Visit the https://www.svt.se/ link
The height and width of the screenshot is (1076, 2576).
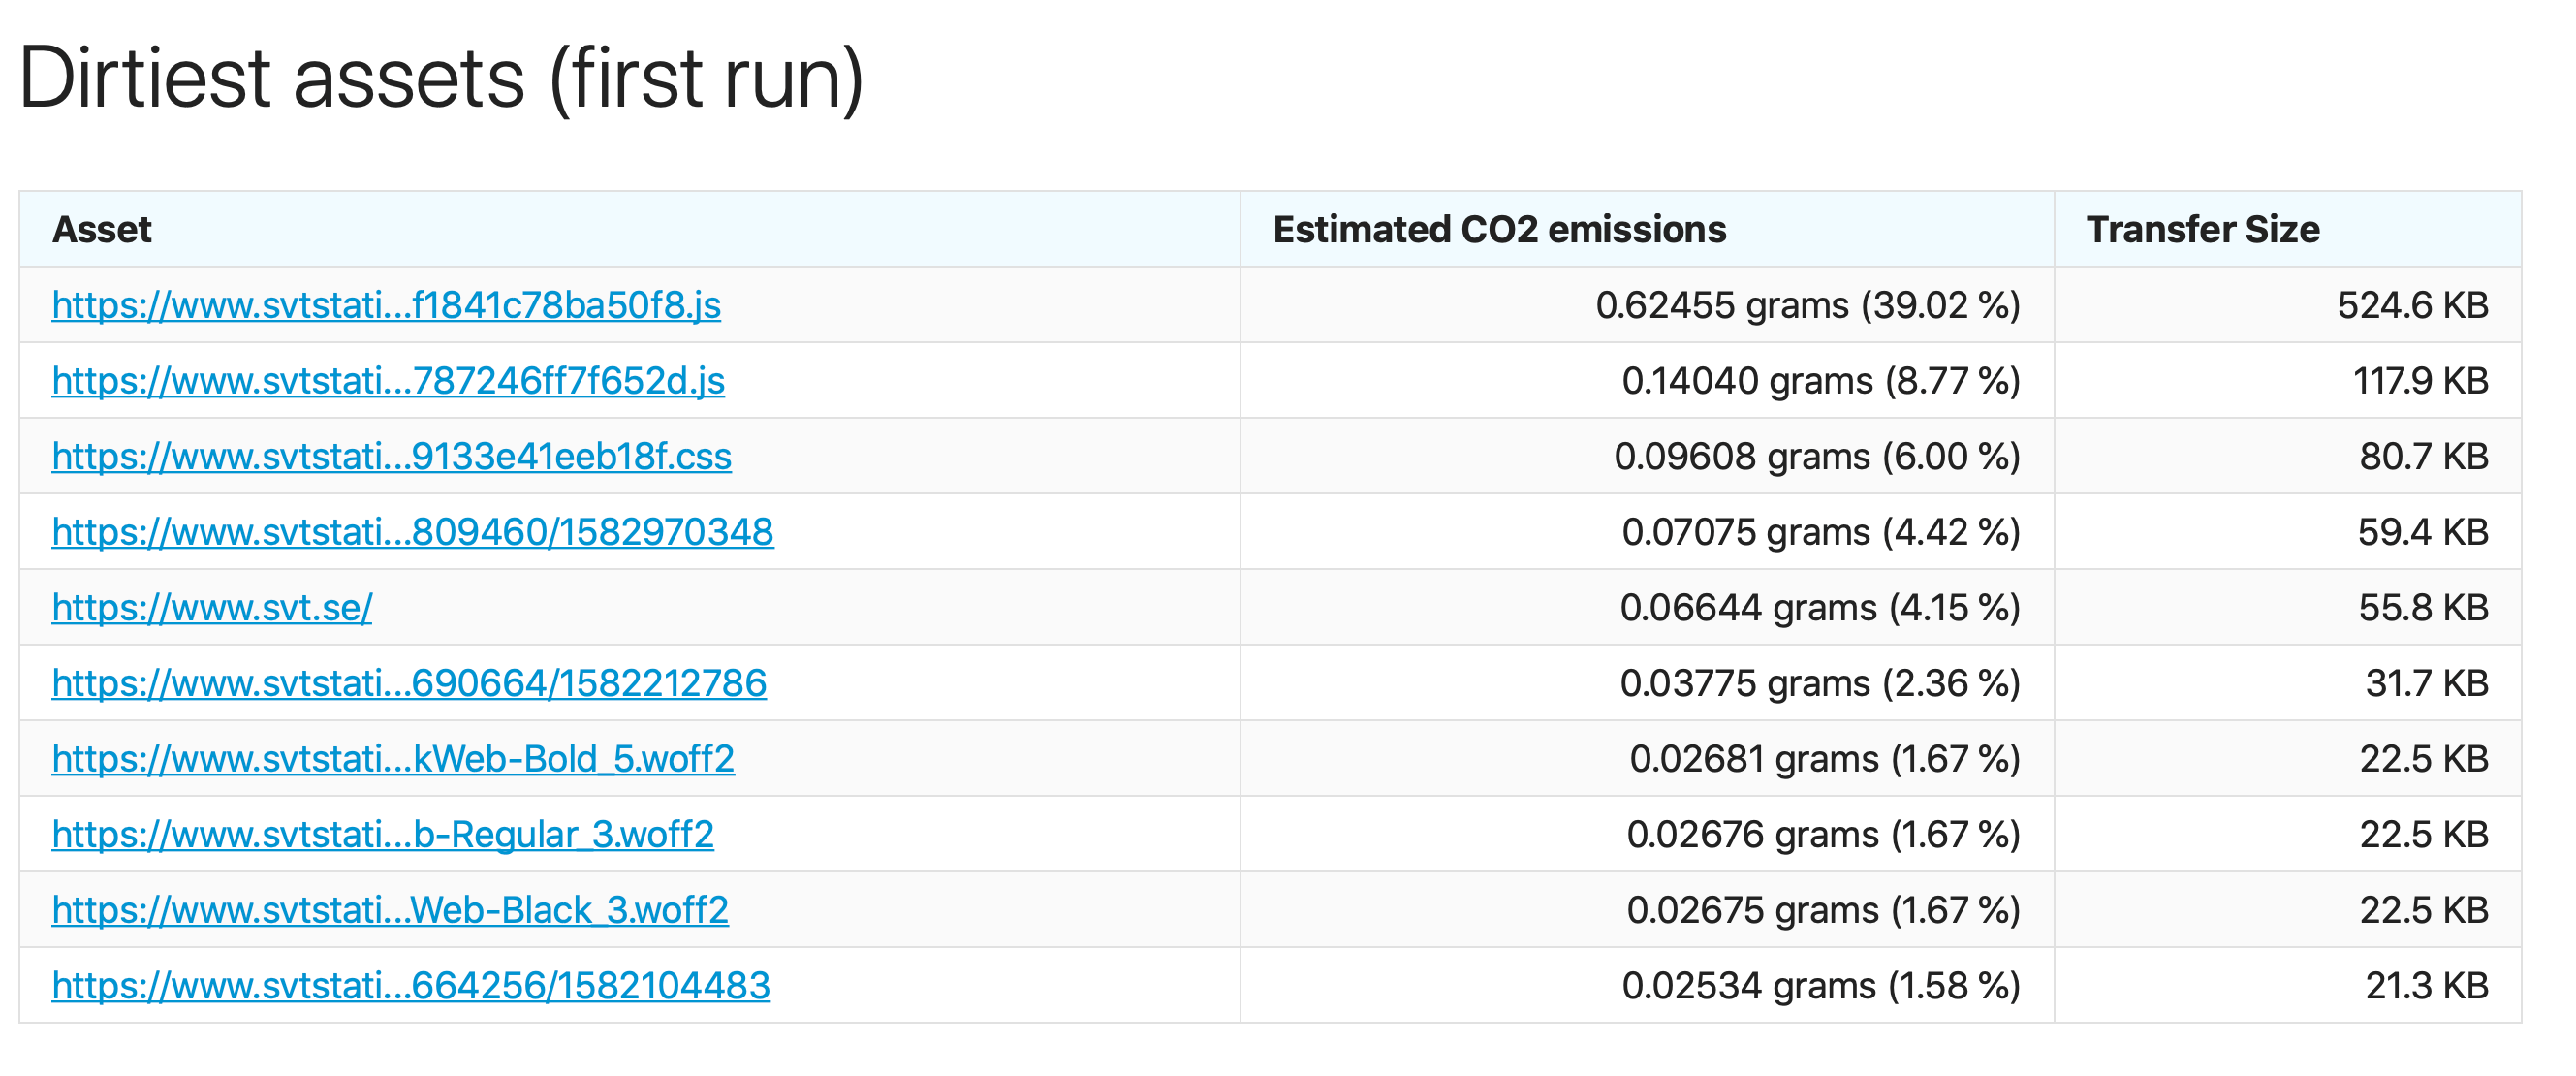click(212, 608)
